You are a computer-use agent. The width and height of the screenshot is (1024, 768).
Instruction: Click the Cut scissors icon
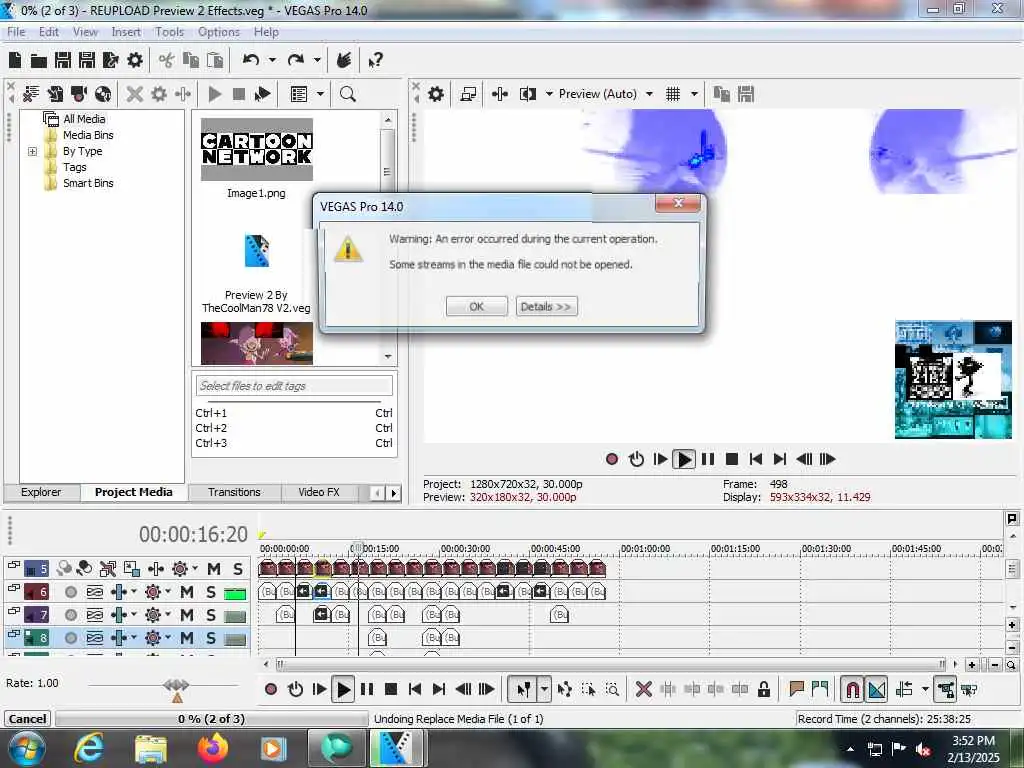tap(167, 61)
